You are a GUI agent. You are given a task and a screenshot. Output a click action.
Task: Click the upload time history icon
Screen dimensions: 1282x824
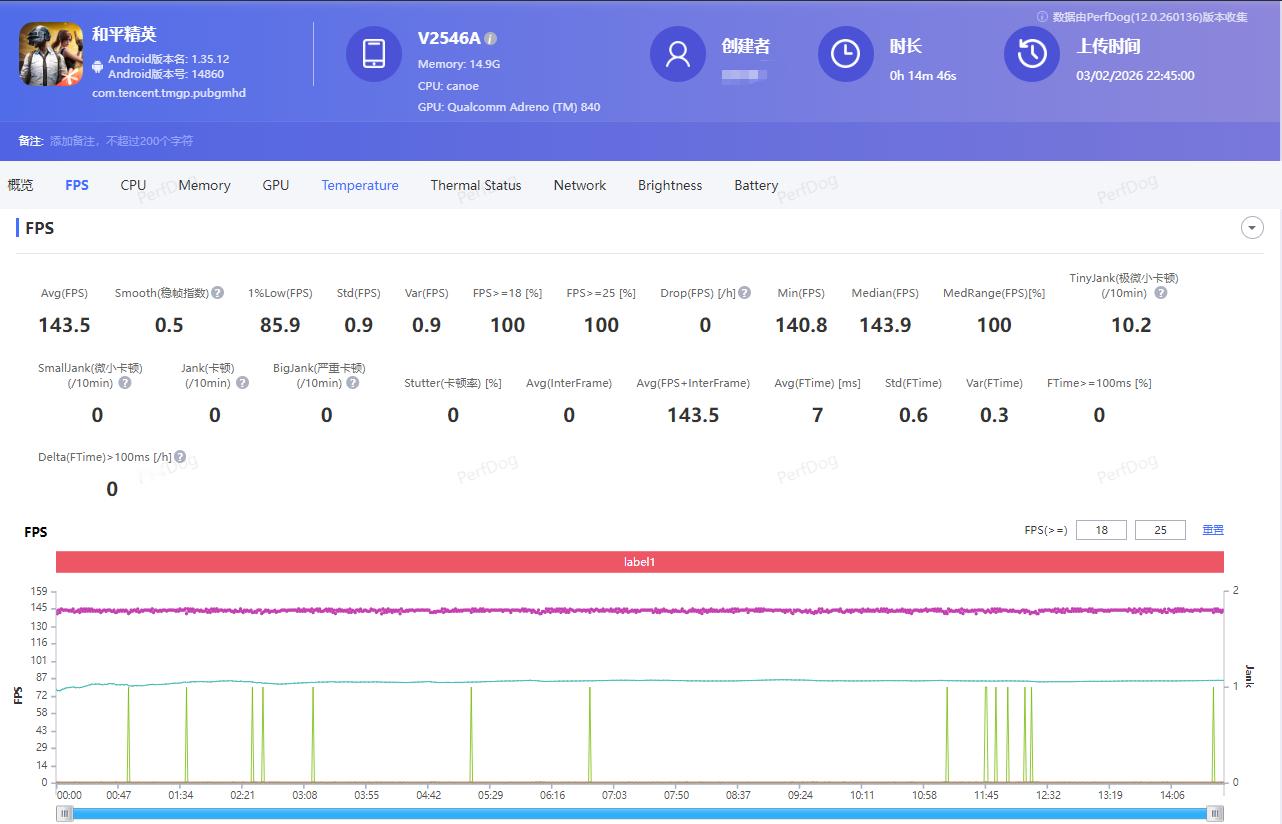(x=1032, y=54)
